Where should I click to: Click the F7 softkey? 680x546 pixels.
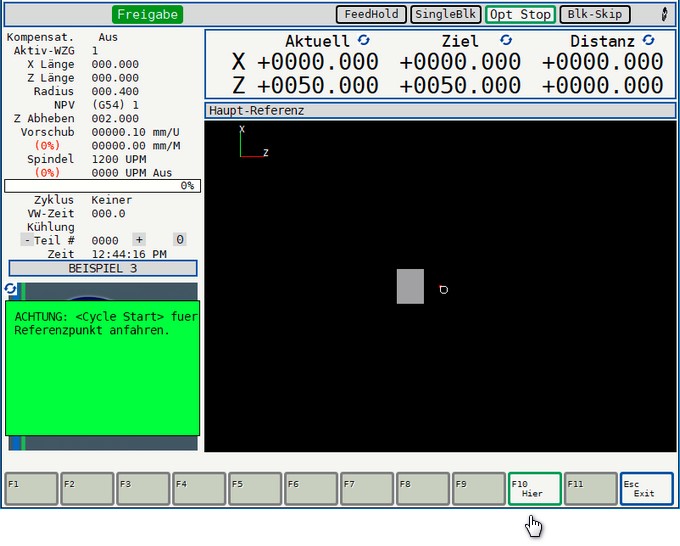pyautogui.click(x=367, y=489)
